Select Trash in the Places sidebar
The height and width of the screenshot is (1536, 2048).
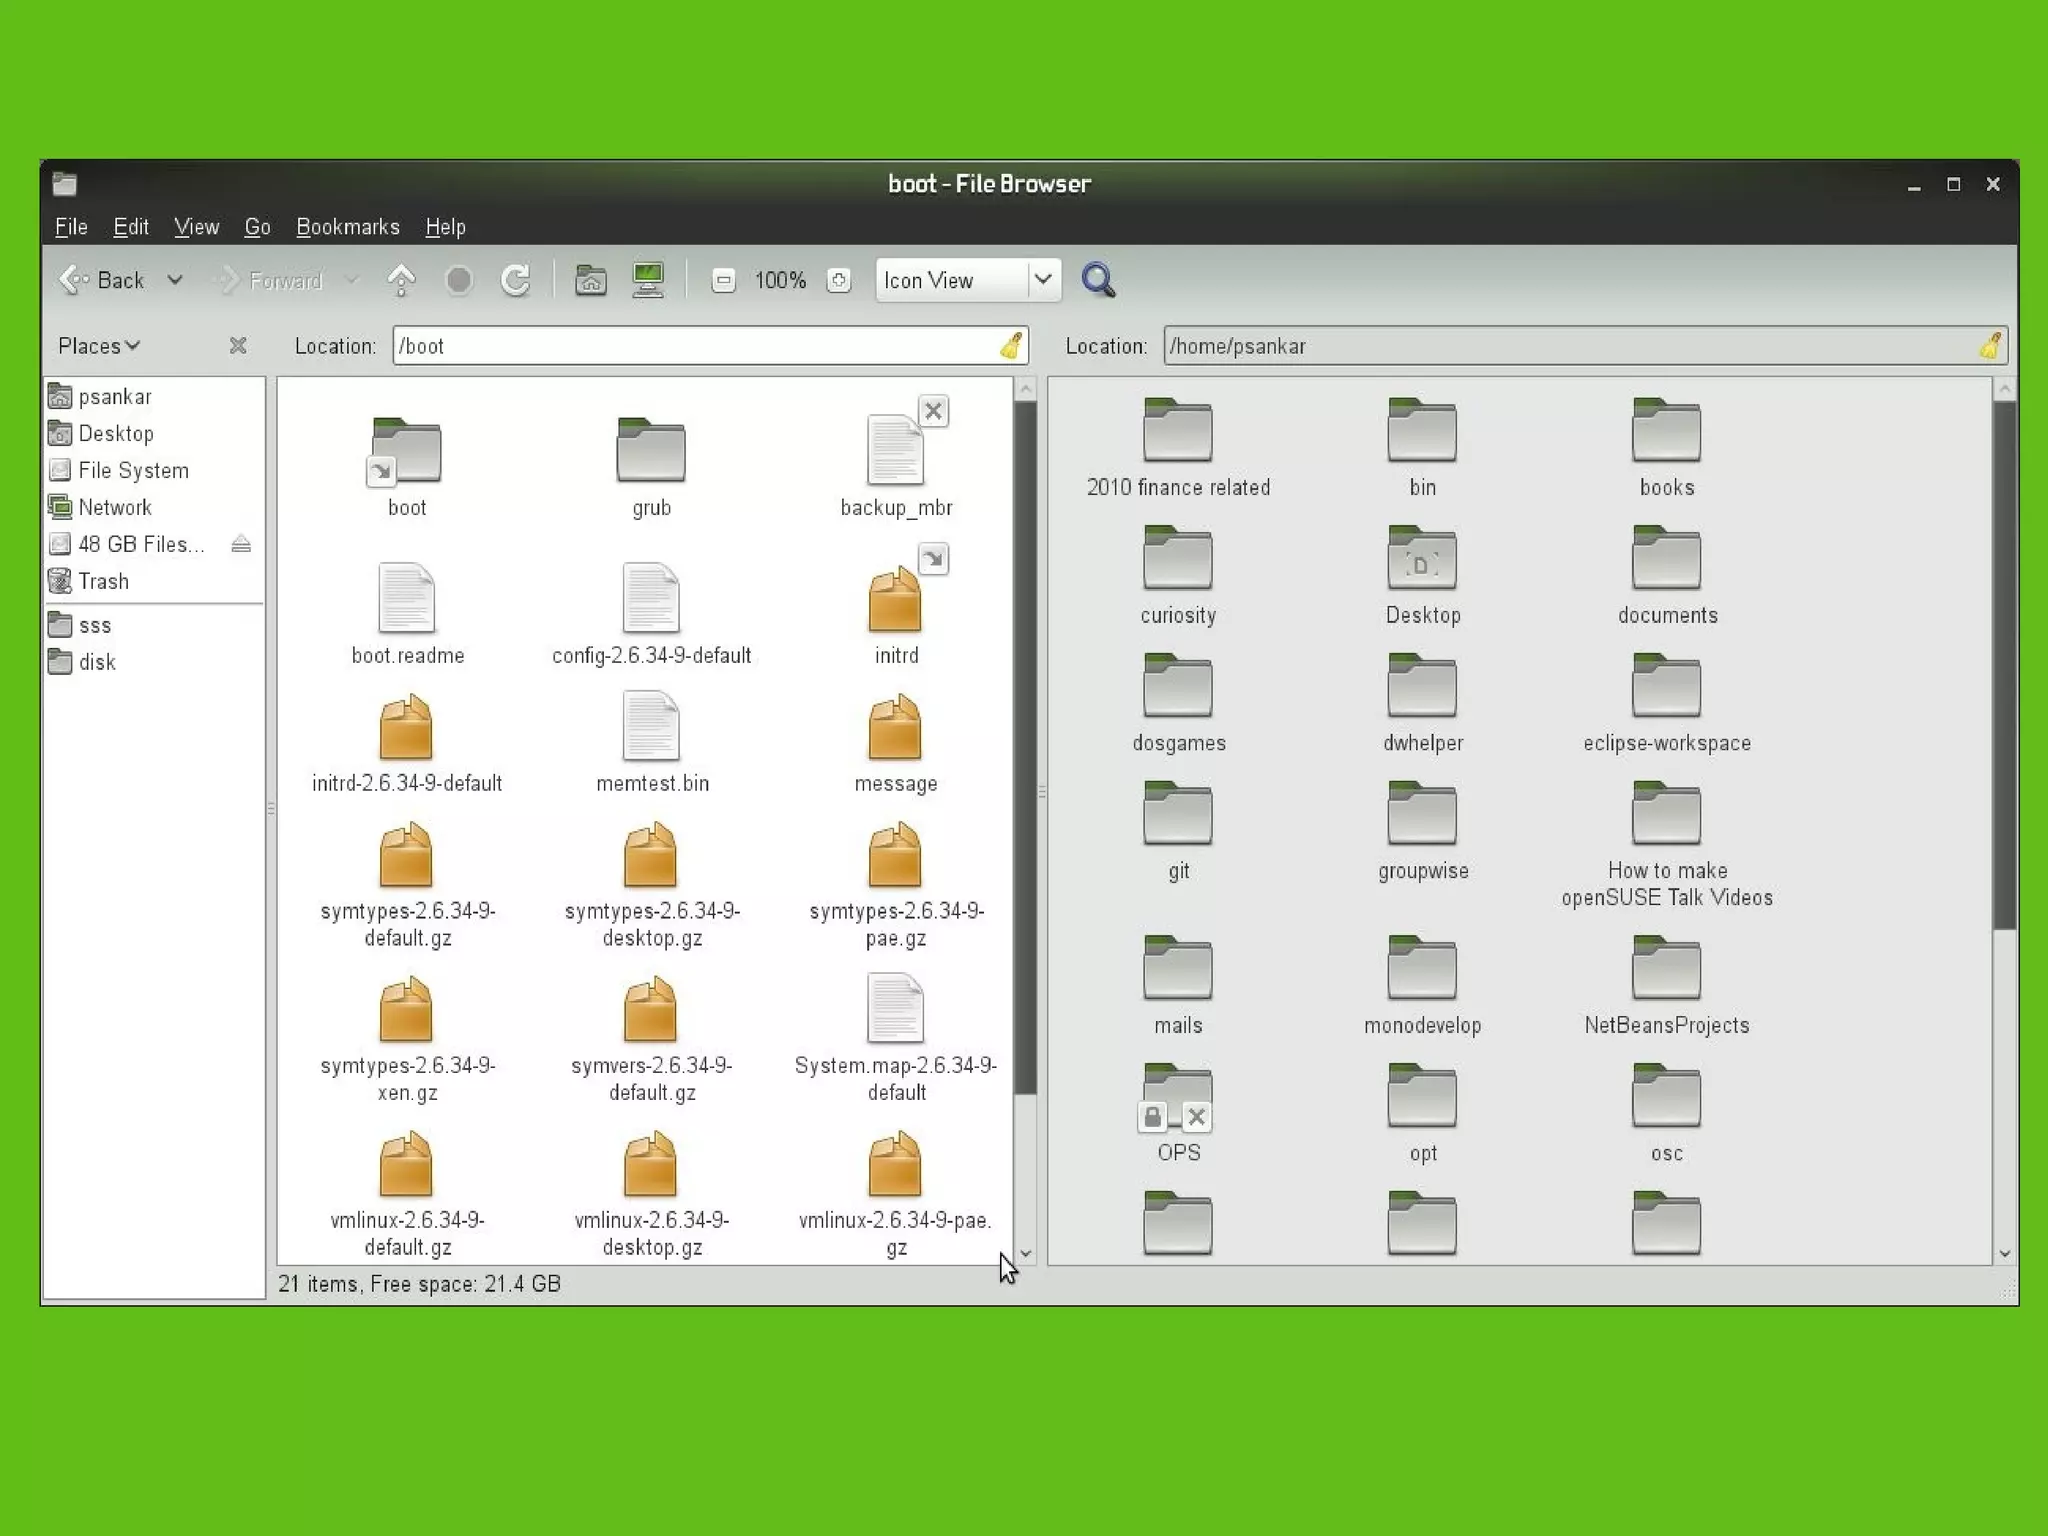coord(103,581)
